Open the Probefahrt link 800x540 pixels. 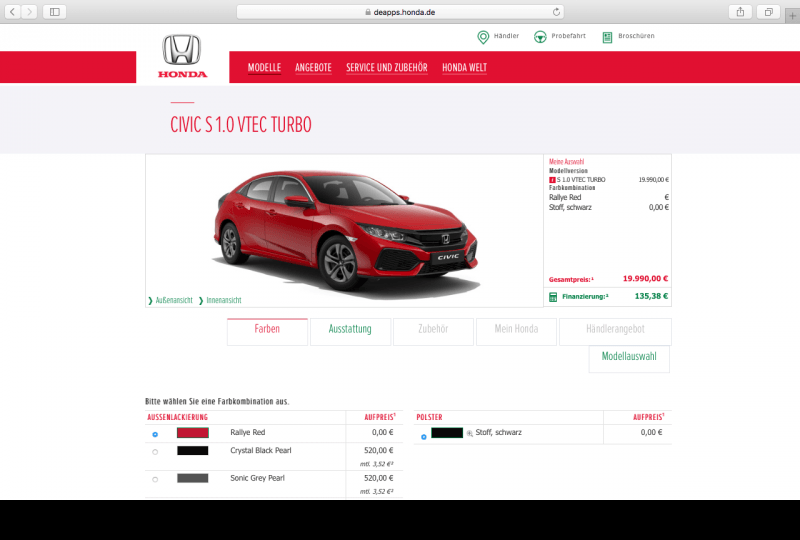pos(568,36)
